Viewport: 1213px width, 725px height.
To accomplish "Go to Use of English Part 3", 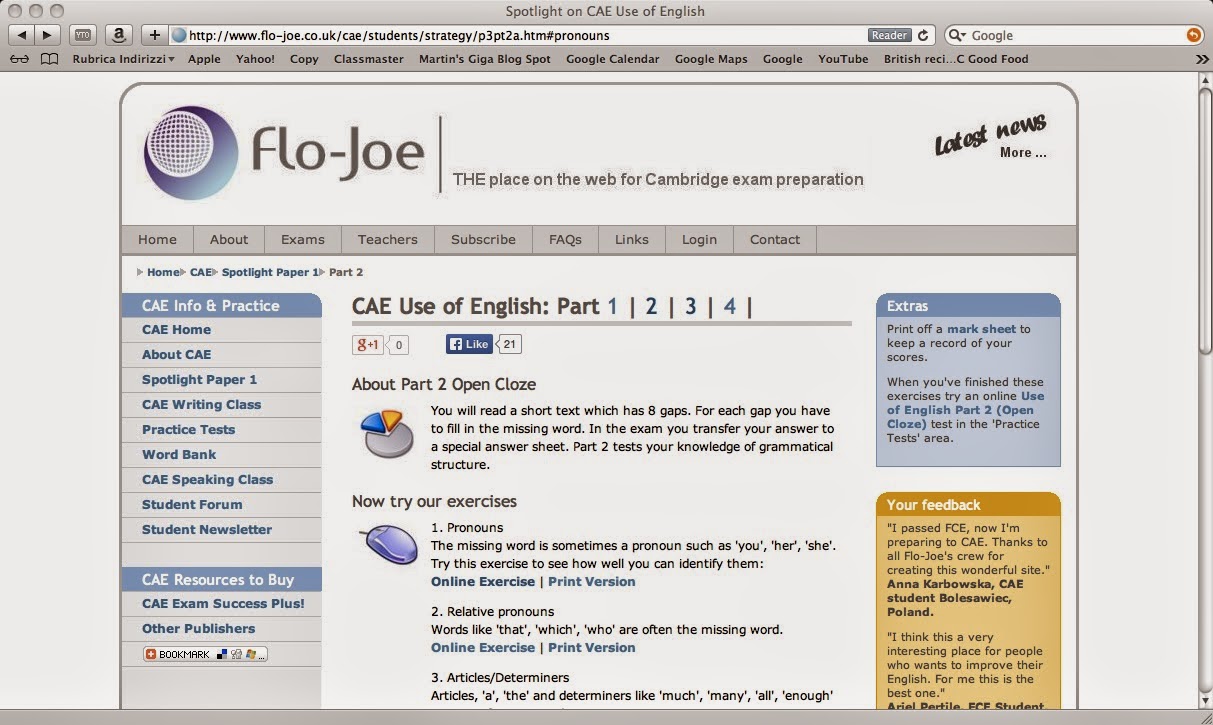I will [690, 307].
